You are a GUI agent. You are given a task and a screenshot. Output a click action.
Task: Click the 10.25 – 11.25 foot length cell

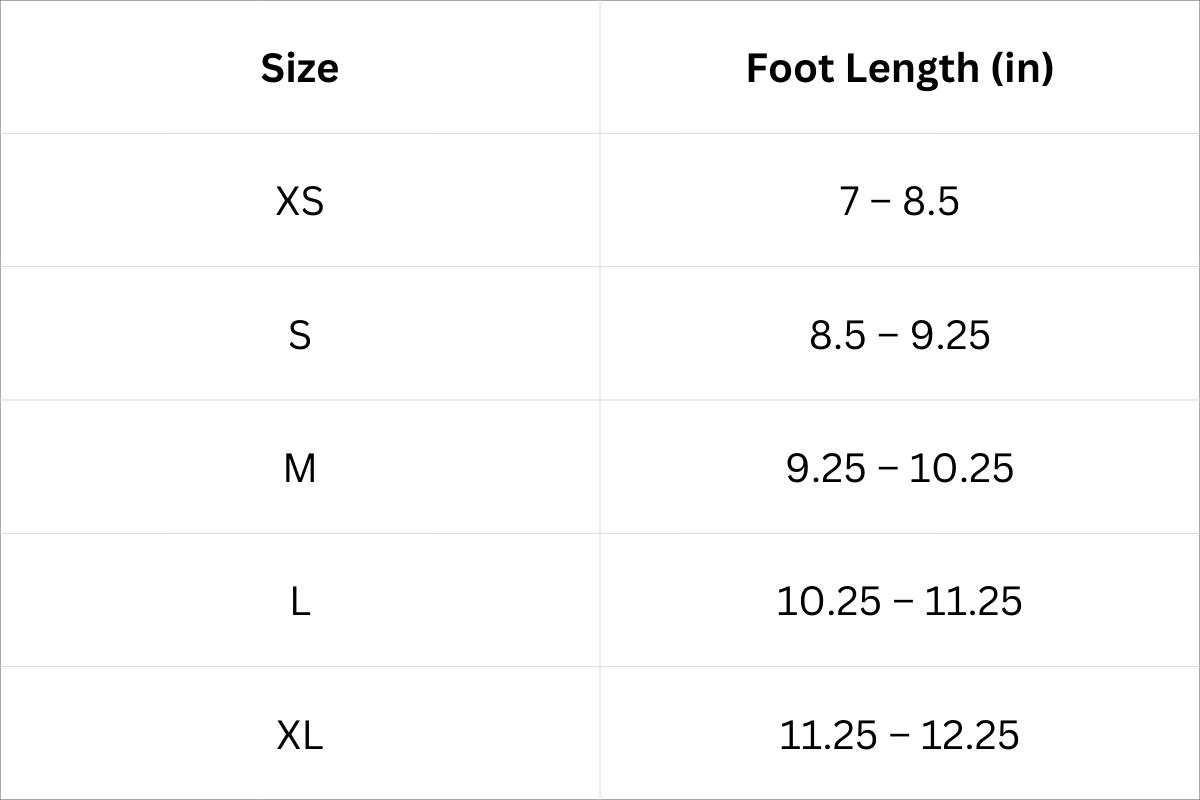[x=900, y=601]
